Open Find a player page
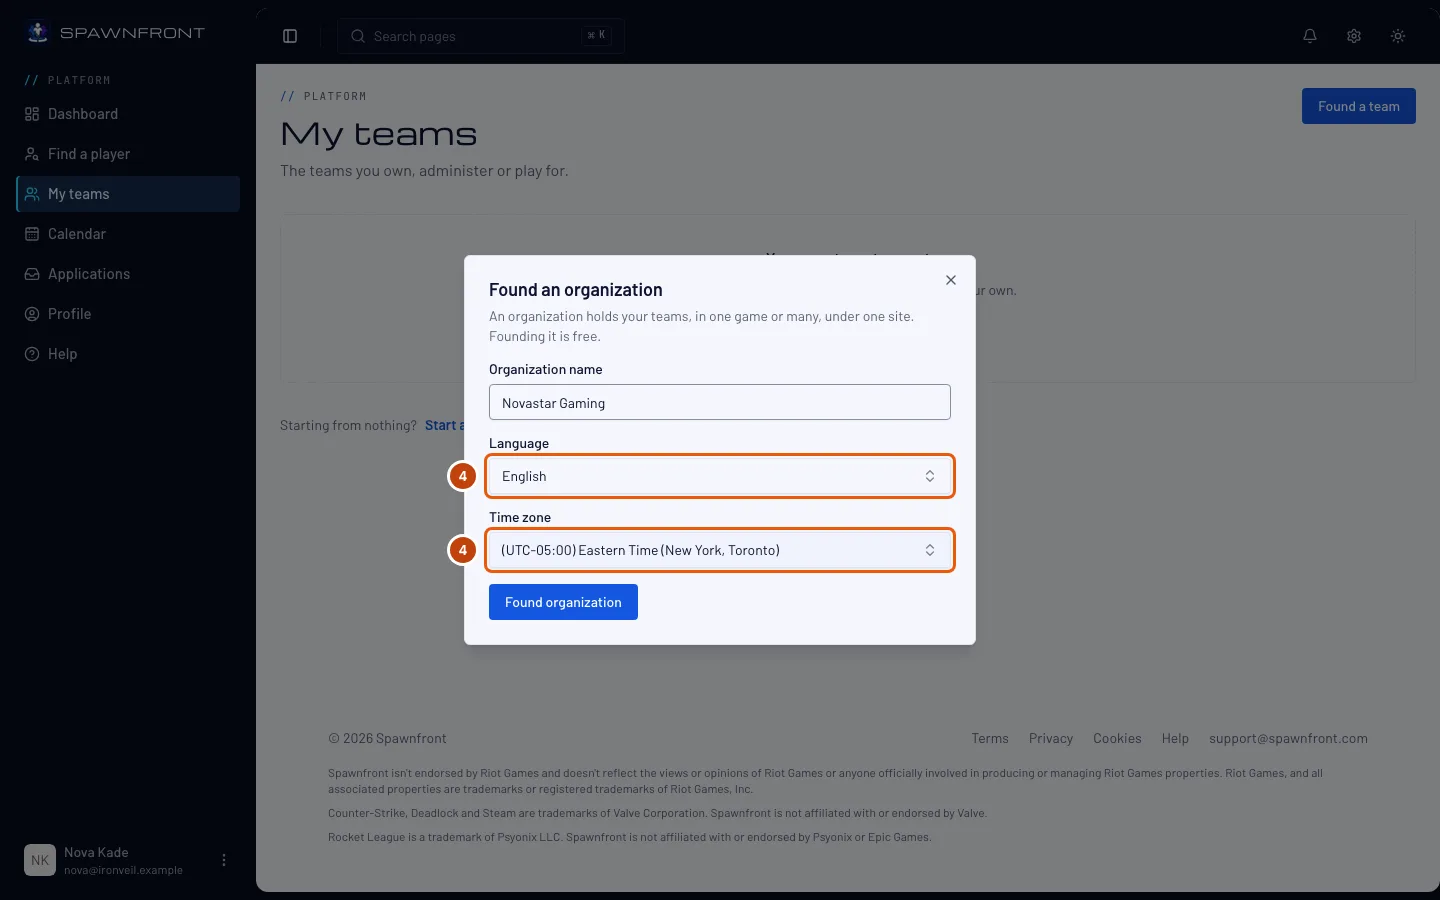 click(128, 154)
